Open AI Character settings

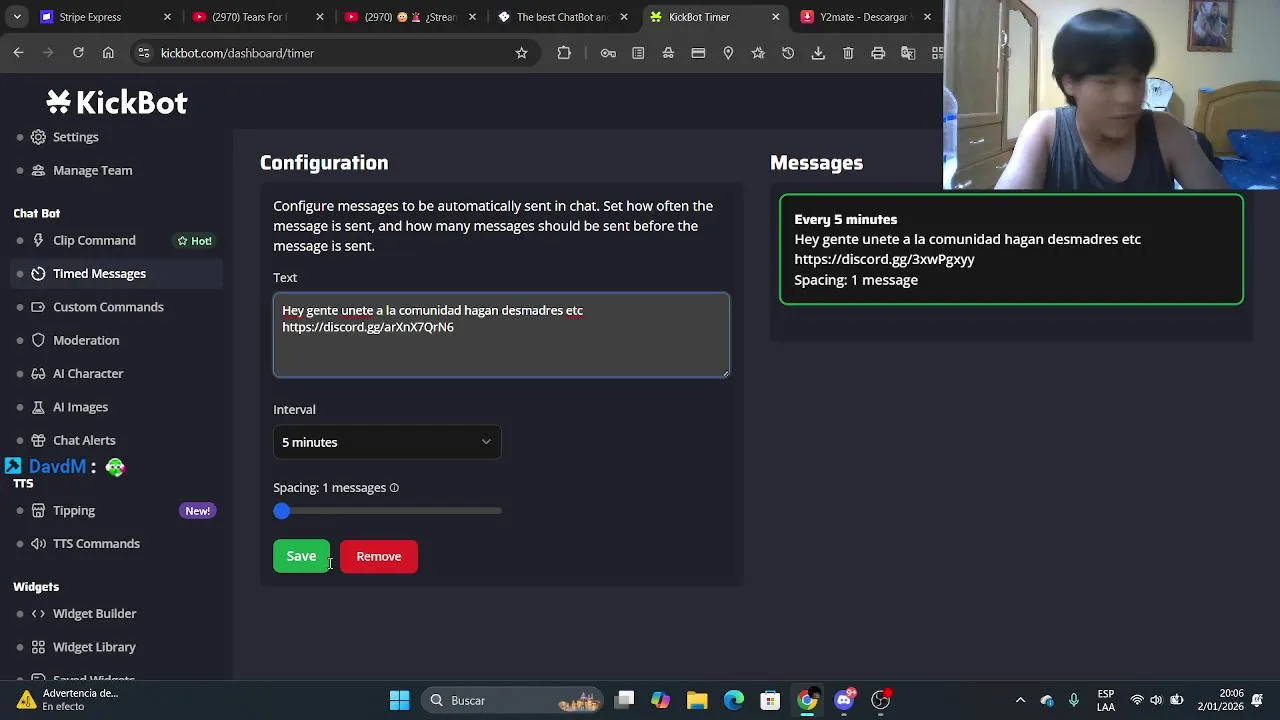coord(88,373)
